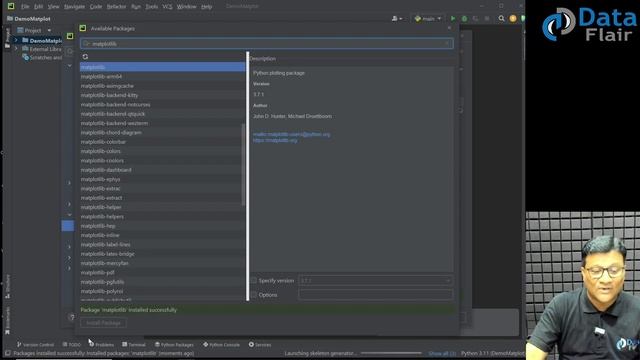Open the Edit menu

(38, 7)
